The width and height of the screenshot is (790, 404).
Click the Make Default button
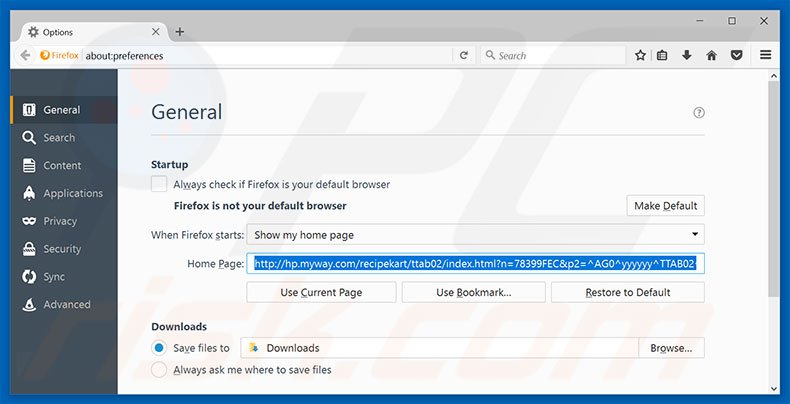(x=666, y=206)
